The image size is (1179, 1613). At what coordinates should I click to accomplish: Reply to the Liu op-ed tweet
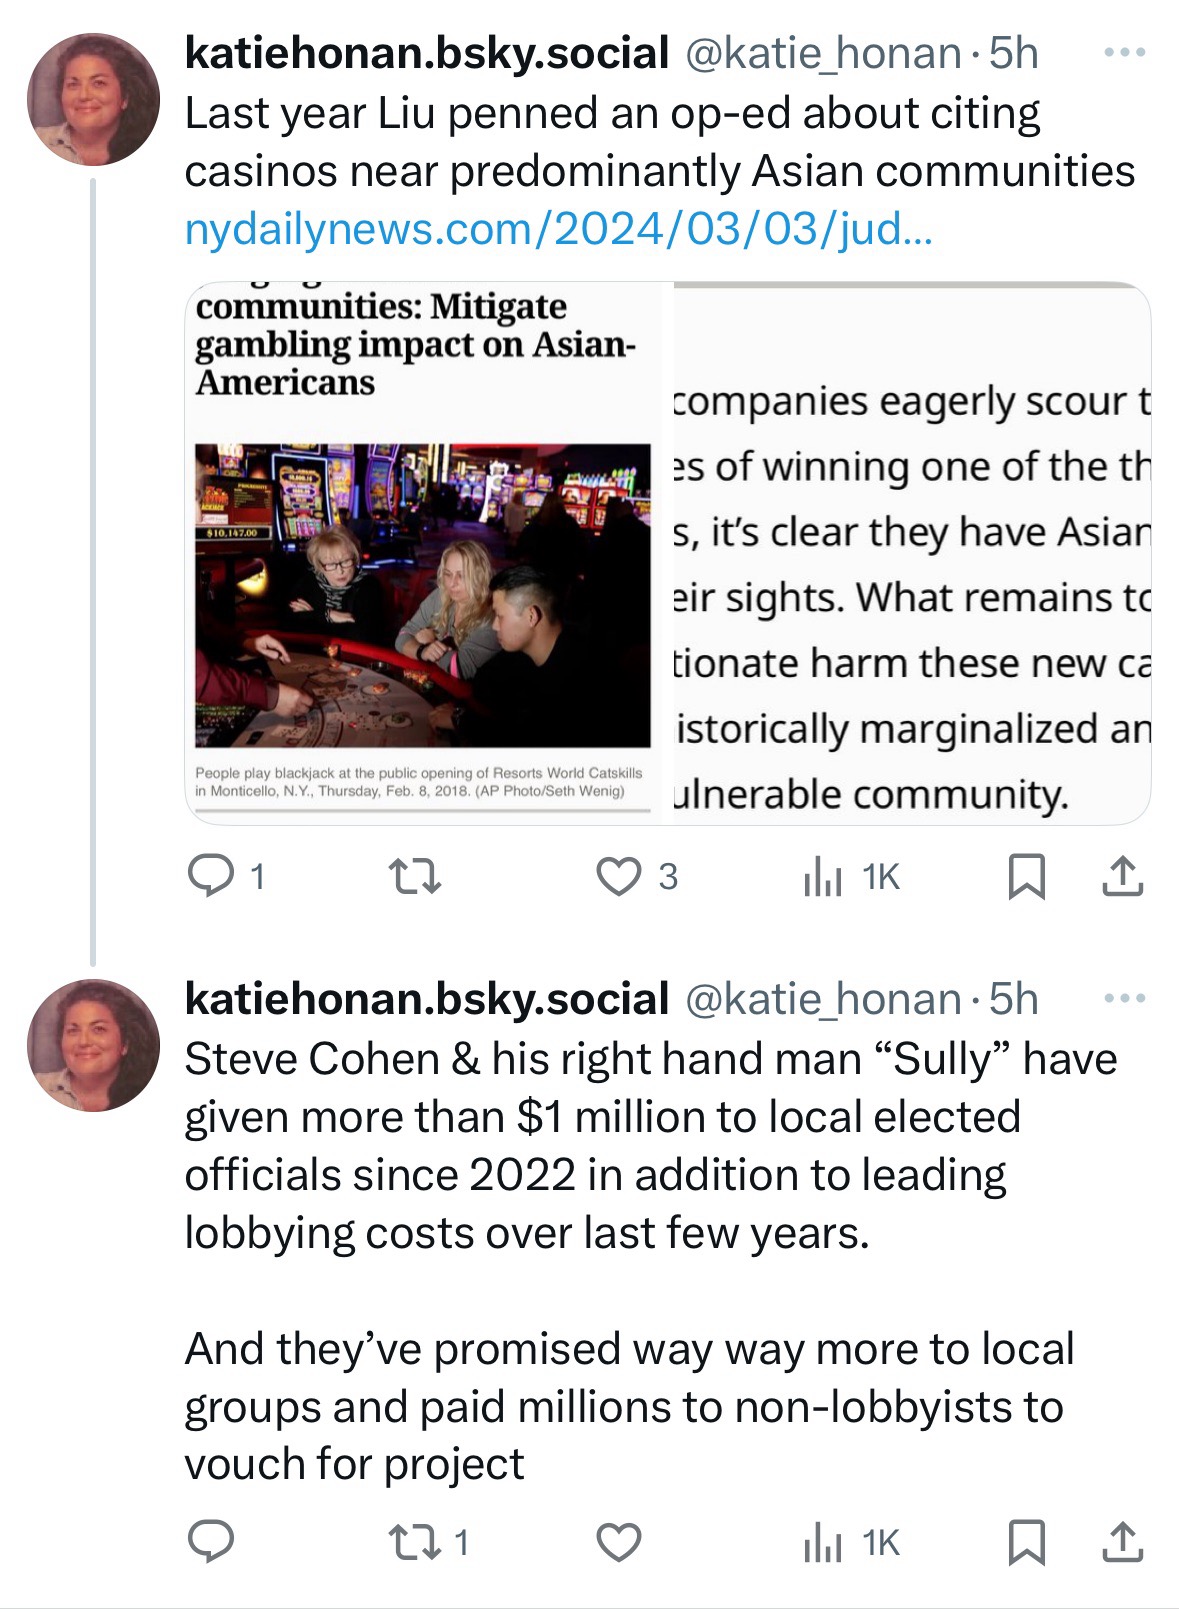[x=212, y=877]
